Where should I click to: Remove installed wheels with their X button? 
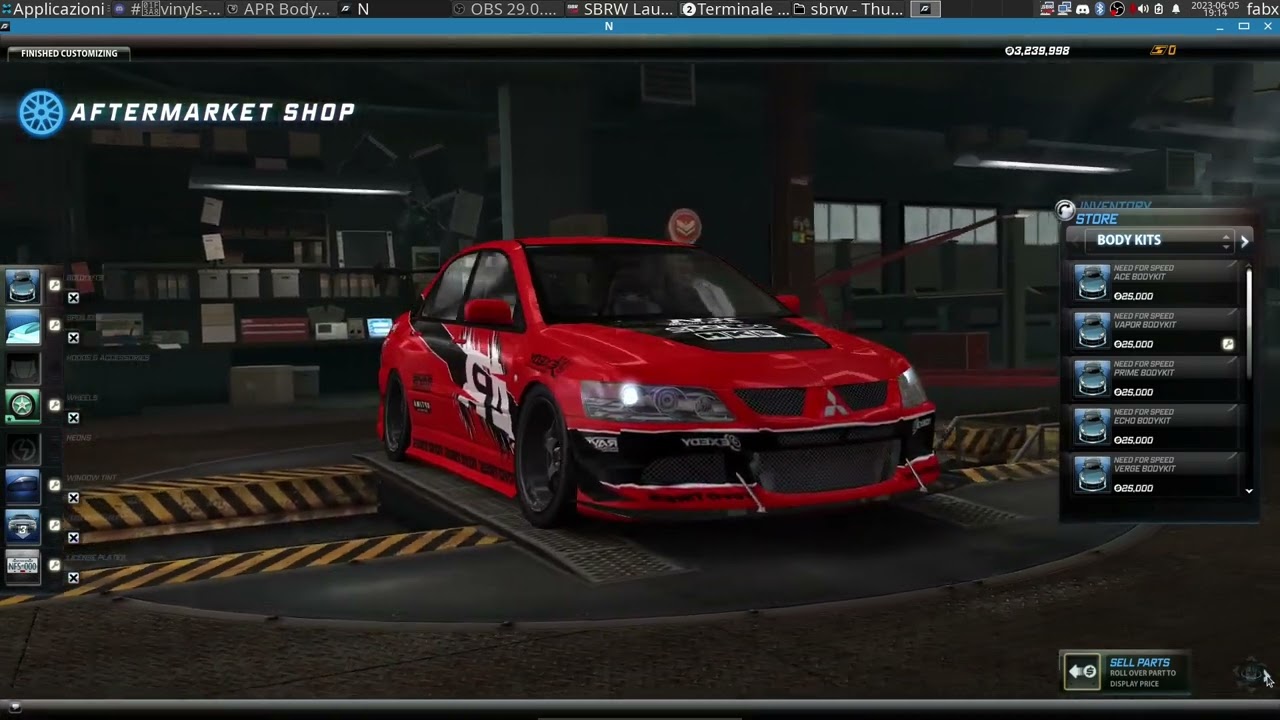[x=73, y=418]
